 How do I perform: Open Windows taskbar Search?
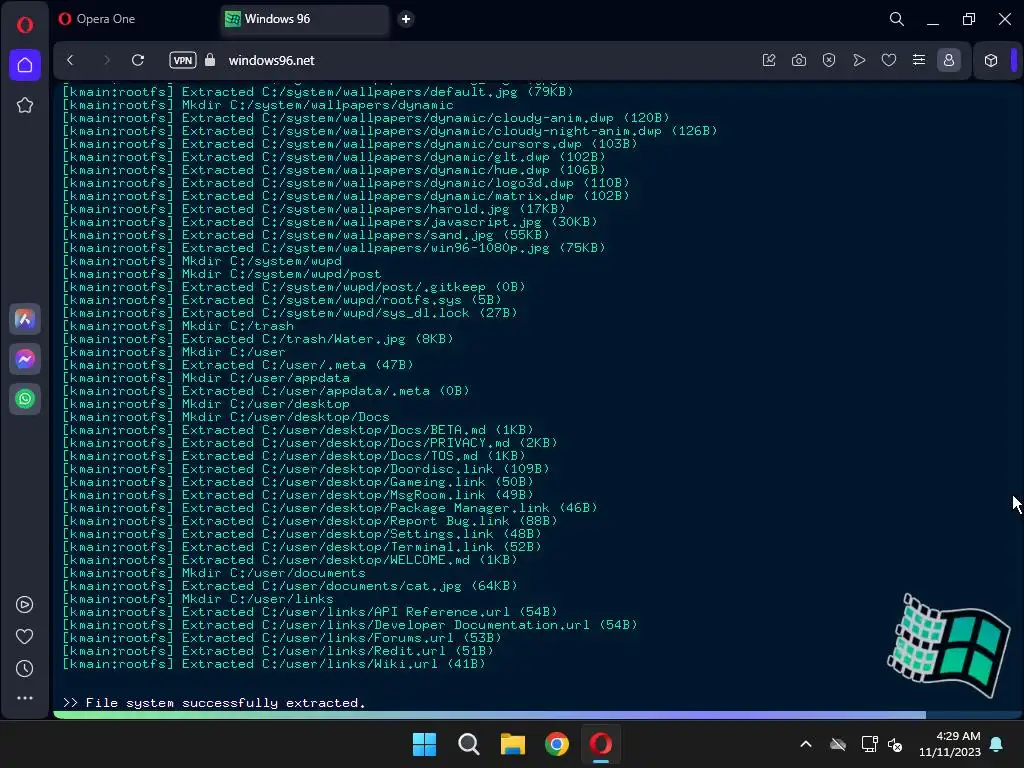coord(469,744)
